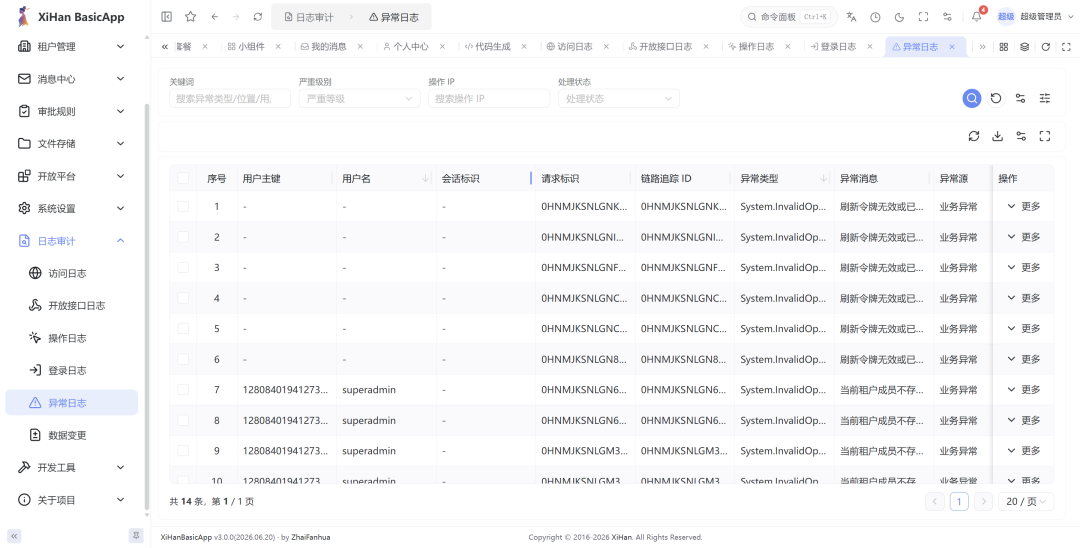Open the 命令面板 command palette
The height and width of the screenshot is (548, 1080).
click(x=787, y=17)
